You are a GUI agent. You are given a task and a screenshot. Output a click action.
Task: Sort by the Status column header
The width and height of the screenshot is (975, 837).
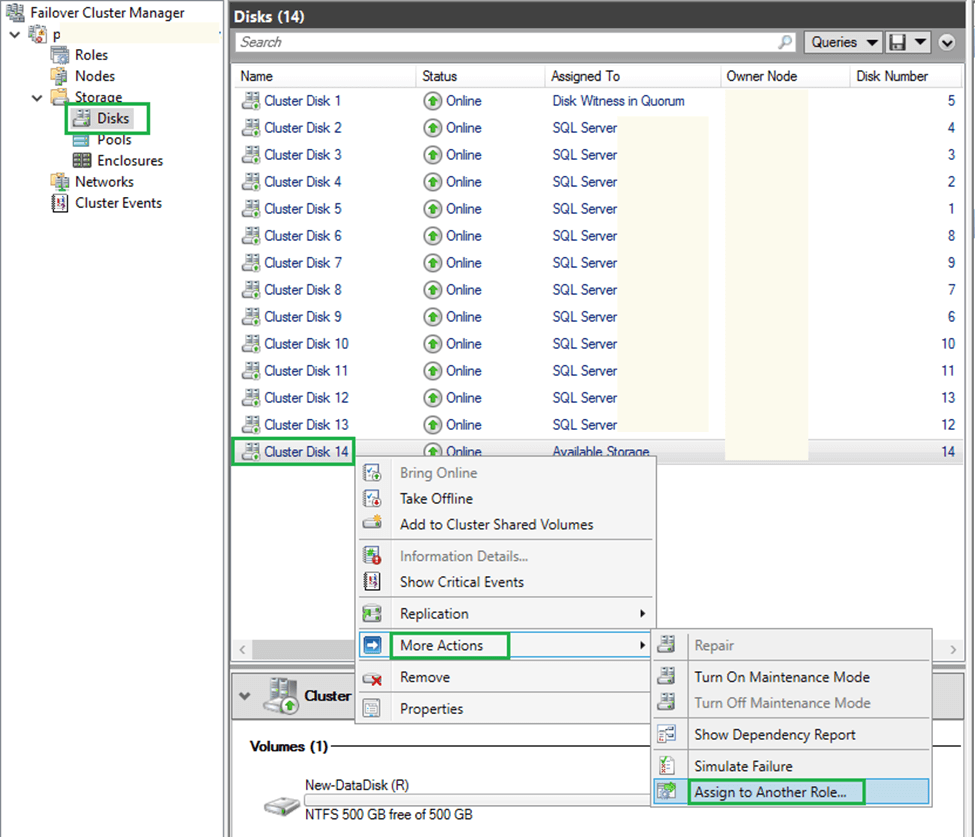click(481, 76)
